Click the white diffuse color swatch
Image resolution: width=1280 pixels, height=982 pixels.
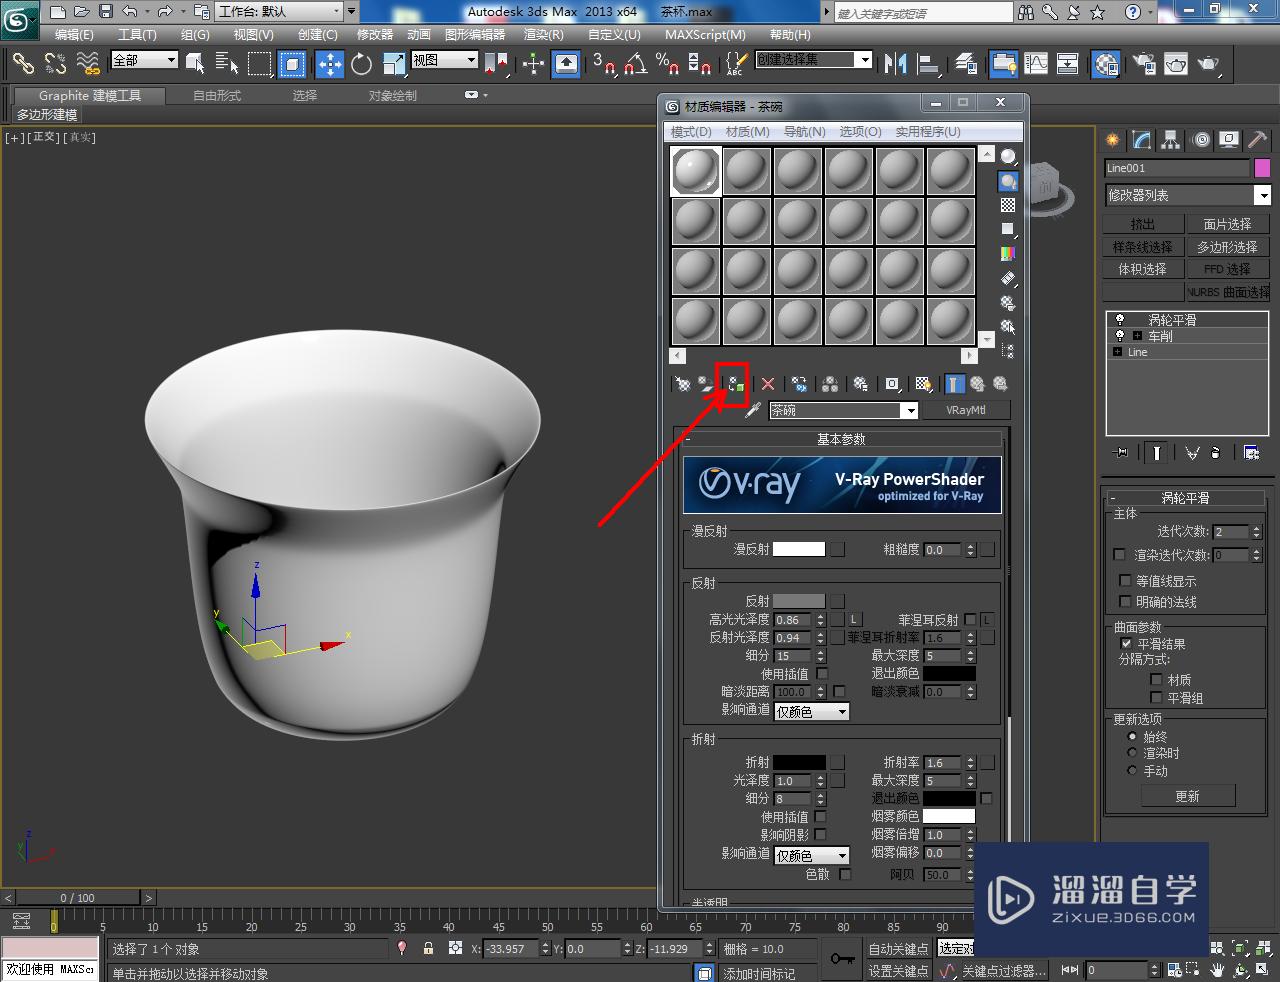click(x=799, y=549)
